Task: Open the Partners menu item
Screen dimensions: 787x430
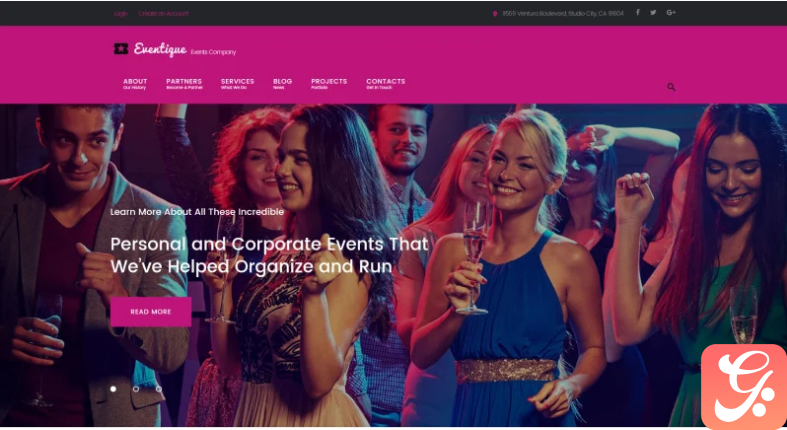Action: pos(184,83)
